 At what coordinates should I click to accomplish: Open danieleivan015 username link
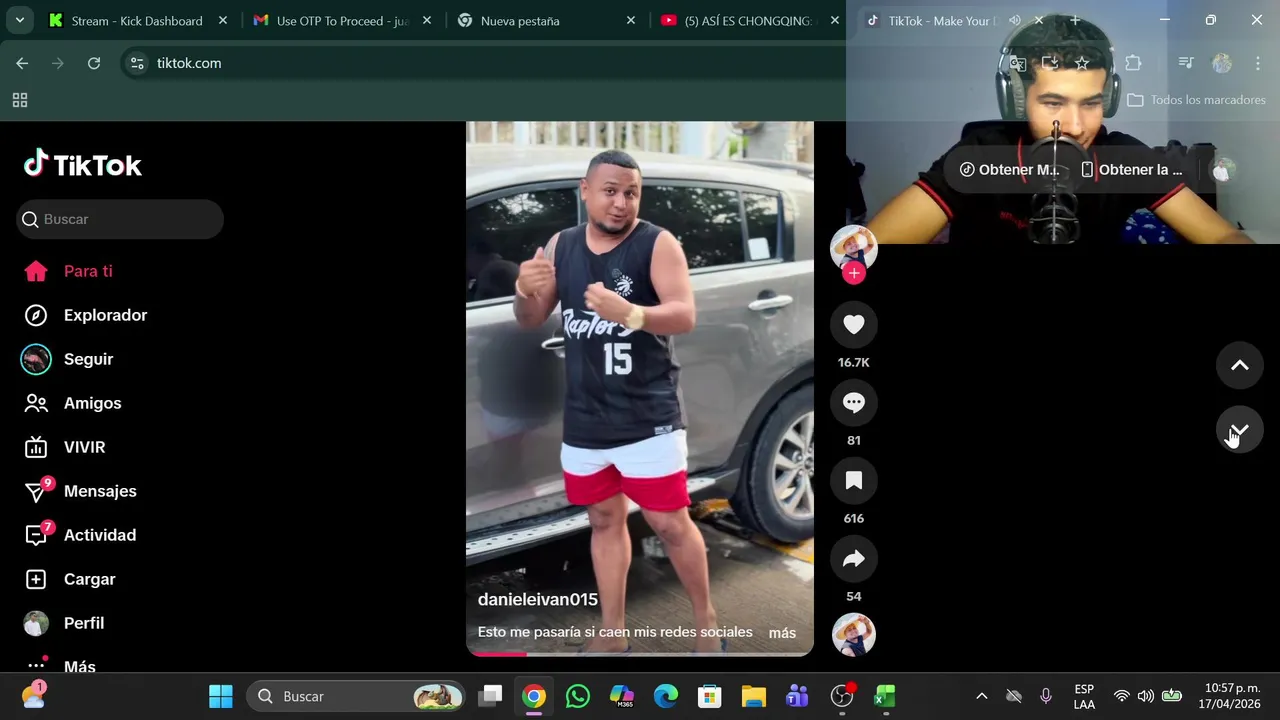coord(538,599)
